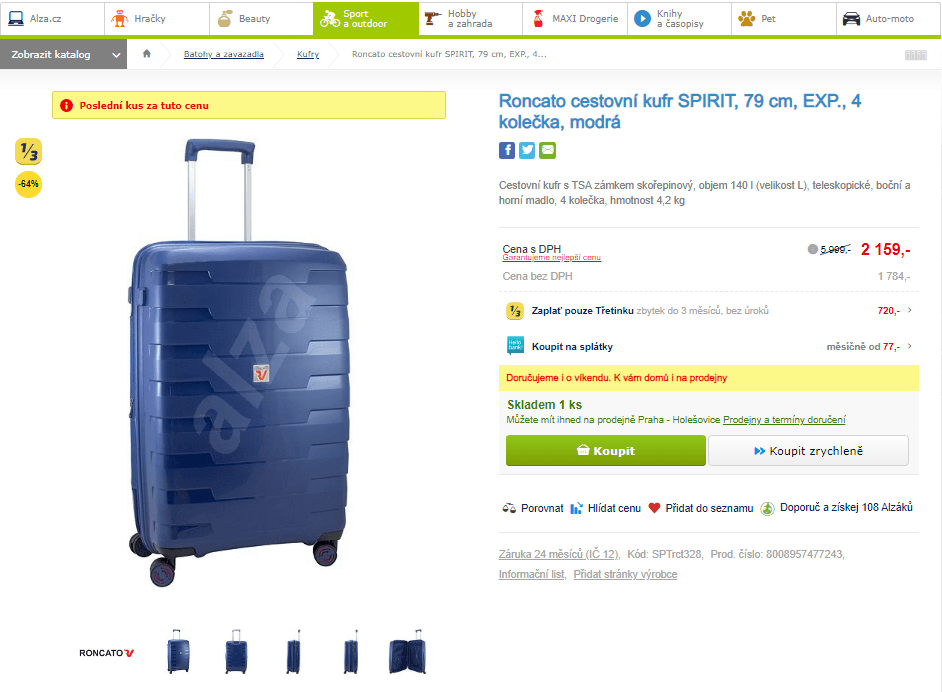Share the product on Twitter
This screenshot has height=692, width=942.
coord(527,150)
